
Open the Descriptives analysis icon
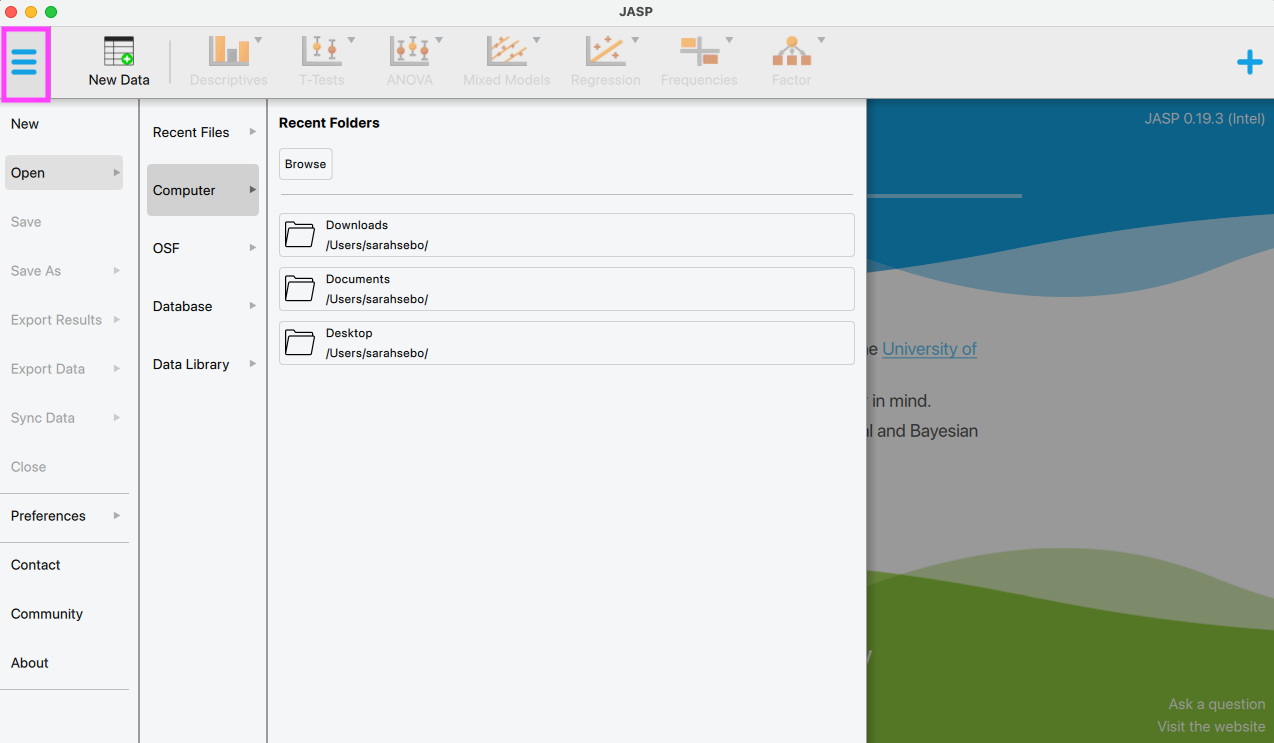pos(229,53)
